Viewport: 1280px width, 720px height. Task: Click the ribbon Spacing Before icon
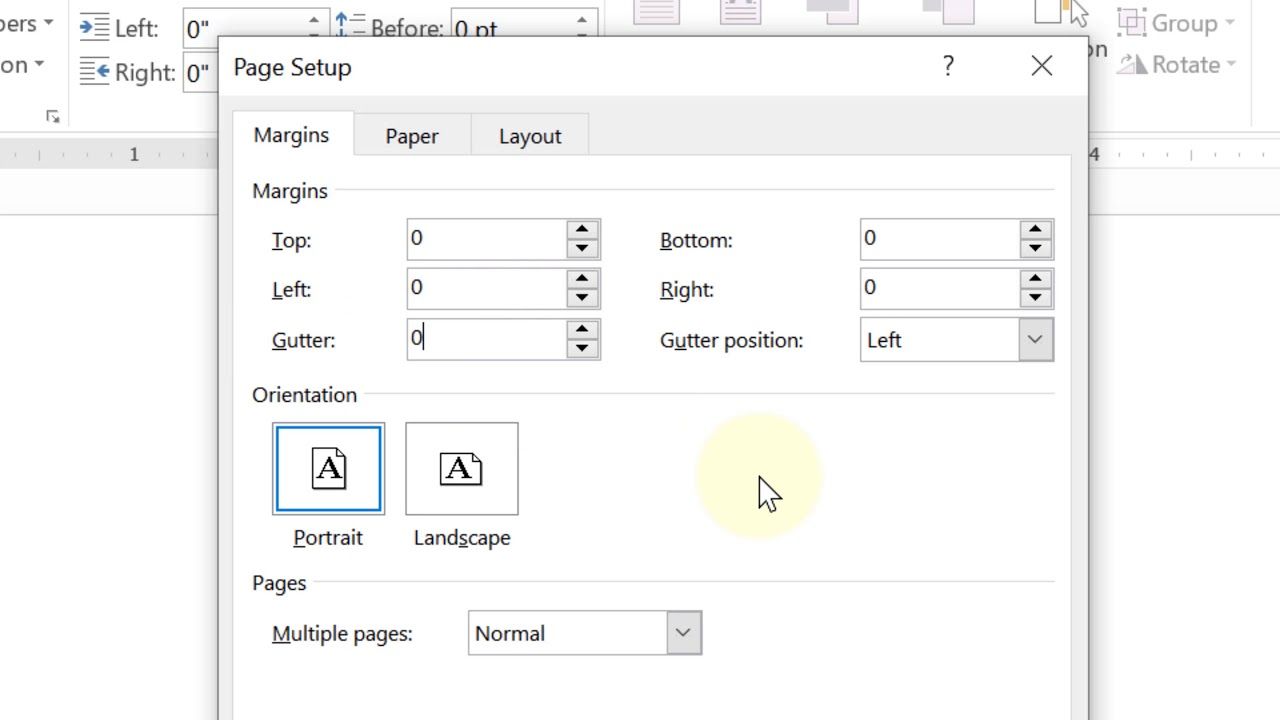click(350, 27)
